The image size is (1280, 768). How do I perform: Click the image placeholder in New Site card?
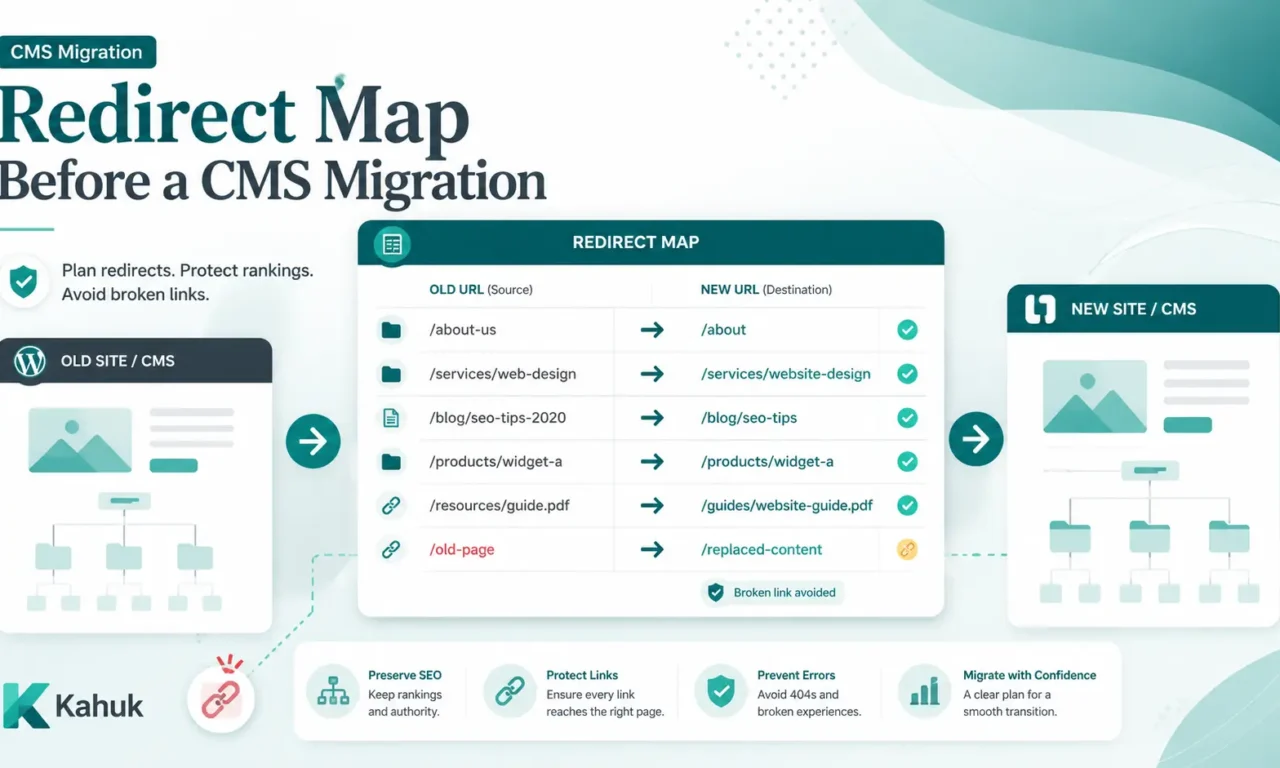click(x=1094, y=397)
